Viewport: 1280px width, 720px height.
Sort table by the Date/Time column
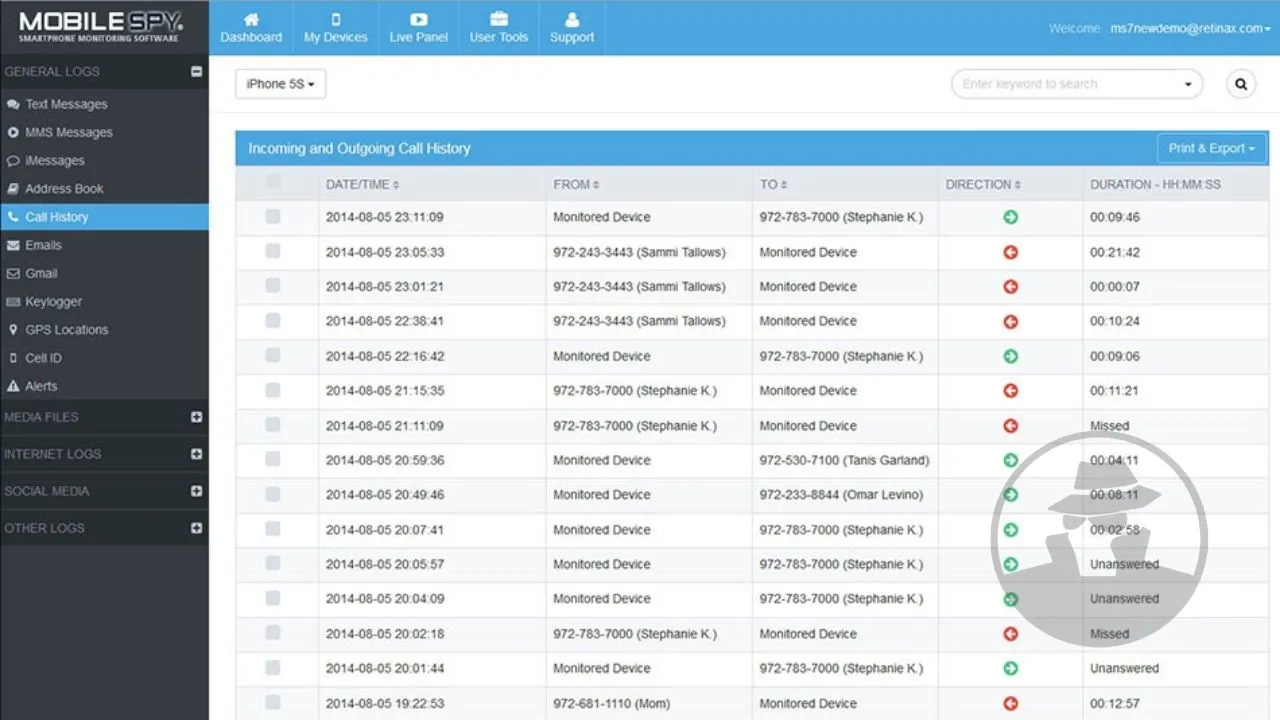(x=362, y=184)
